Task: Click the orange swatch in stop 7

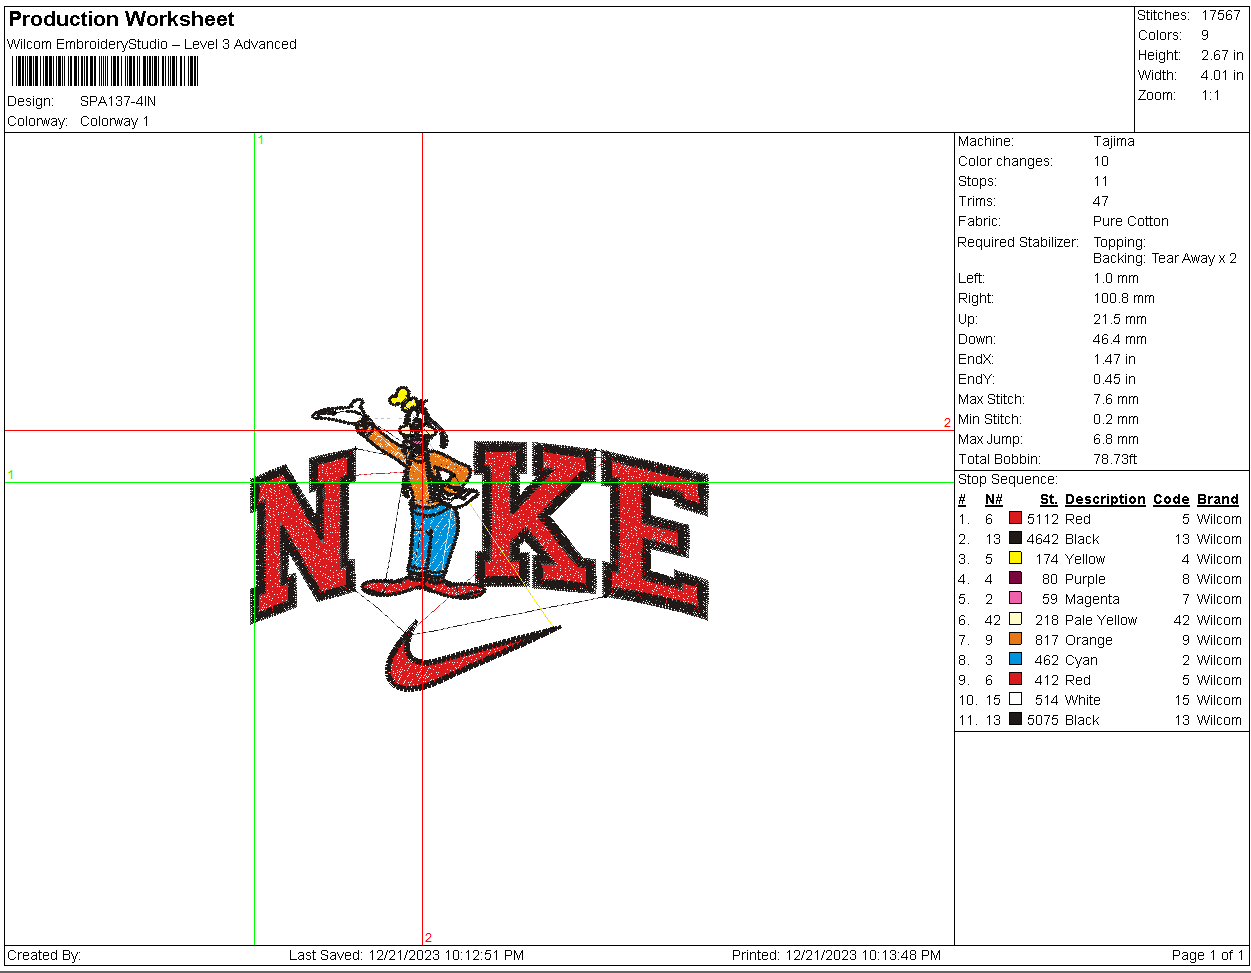Action: [1015, 639]
